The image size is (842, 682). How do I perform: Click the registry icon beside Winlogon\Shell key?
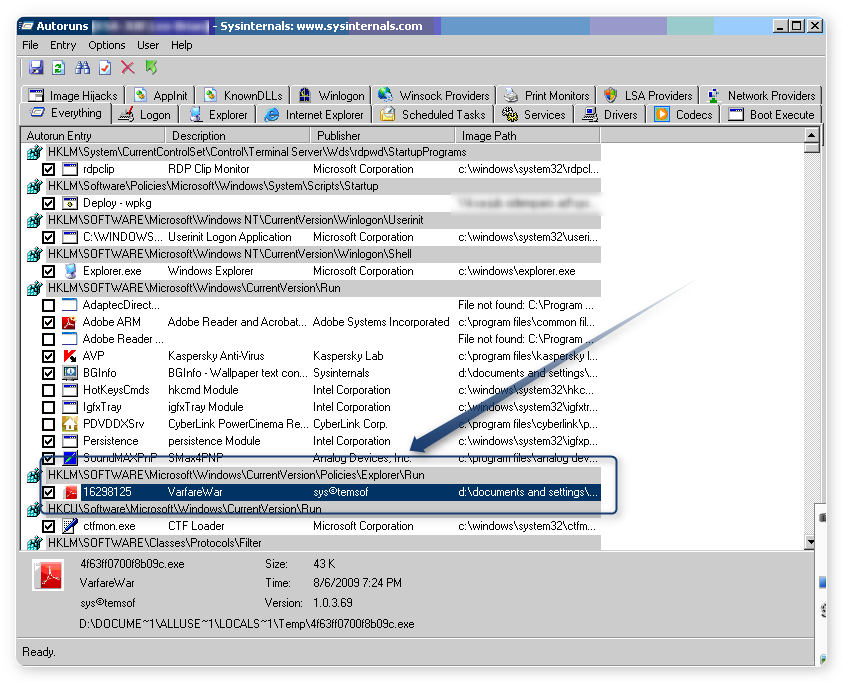pyautogui.click(x=34, y=254)
